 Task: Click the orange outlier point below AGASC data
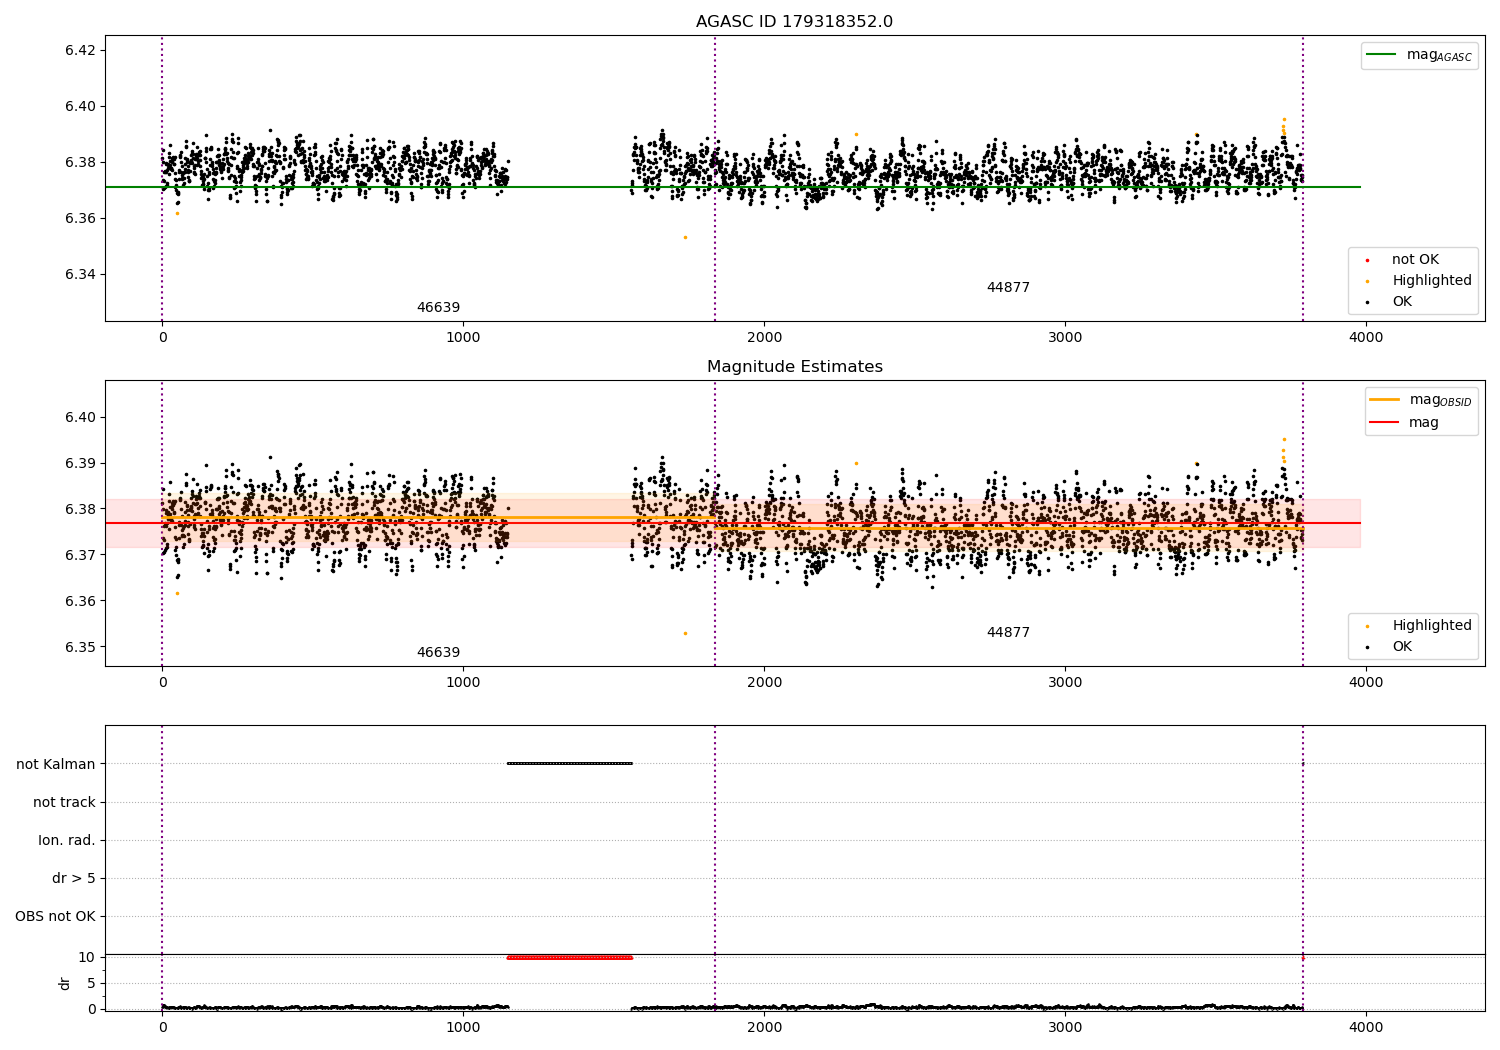coord(685,237)
